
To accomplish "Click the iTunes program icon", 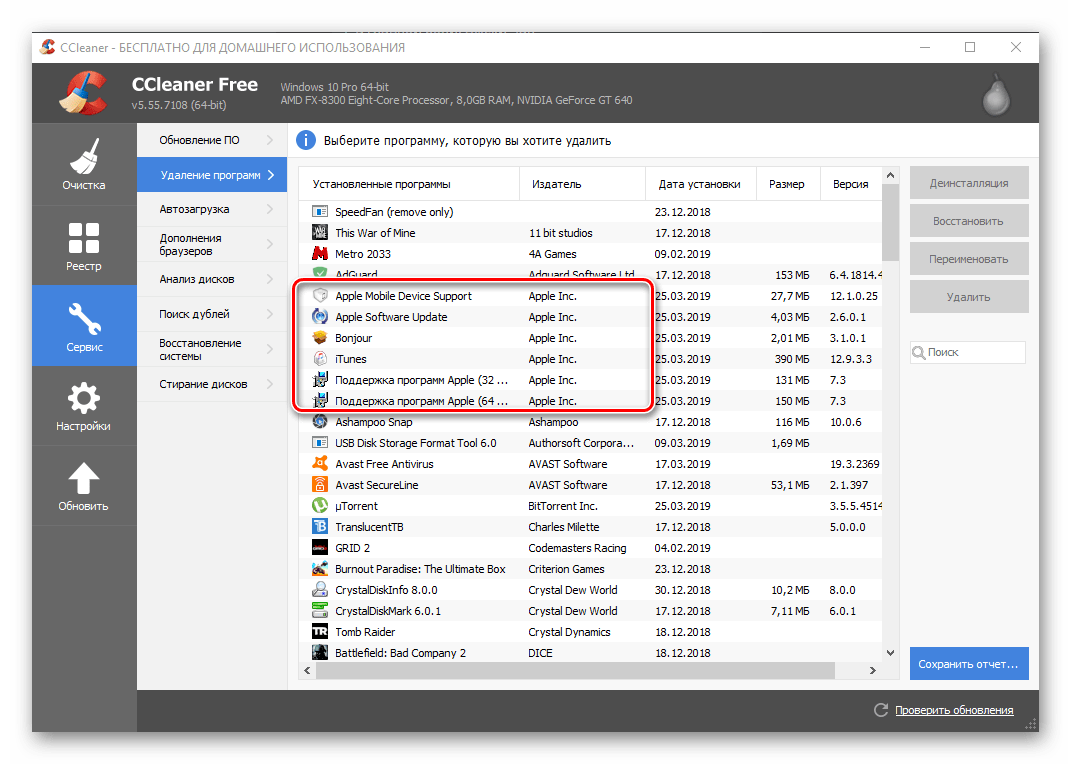I will 320,359.
